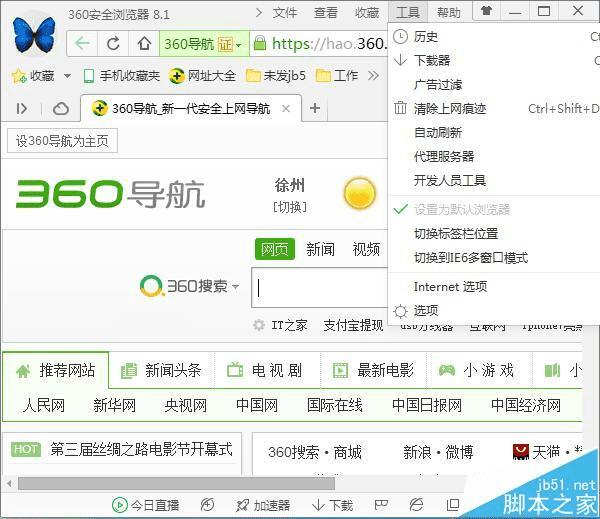This screenshot has width=600, height=519.
Task: Click the flag icon in status bar
Action: tap(381, 505)
